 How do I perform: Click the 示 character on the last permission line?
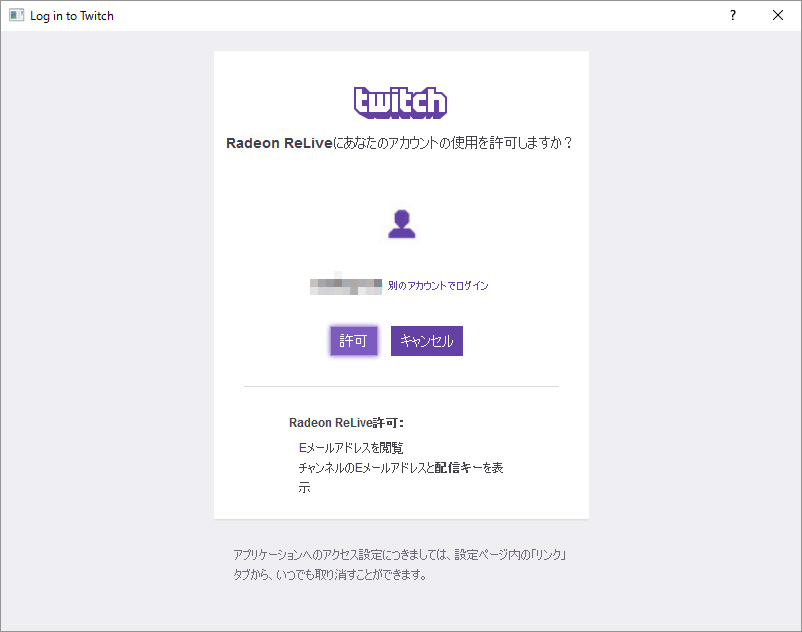point(304,488)
